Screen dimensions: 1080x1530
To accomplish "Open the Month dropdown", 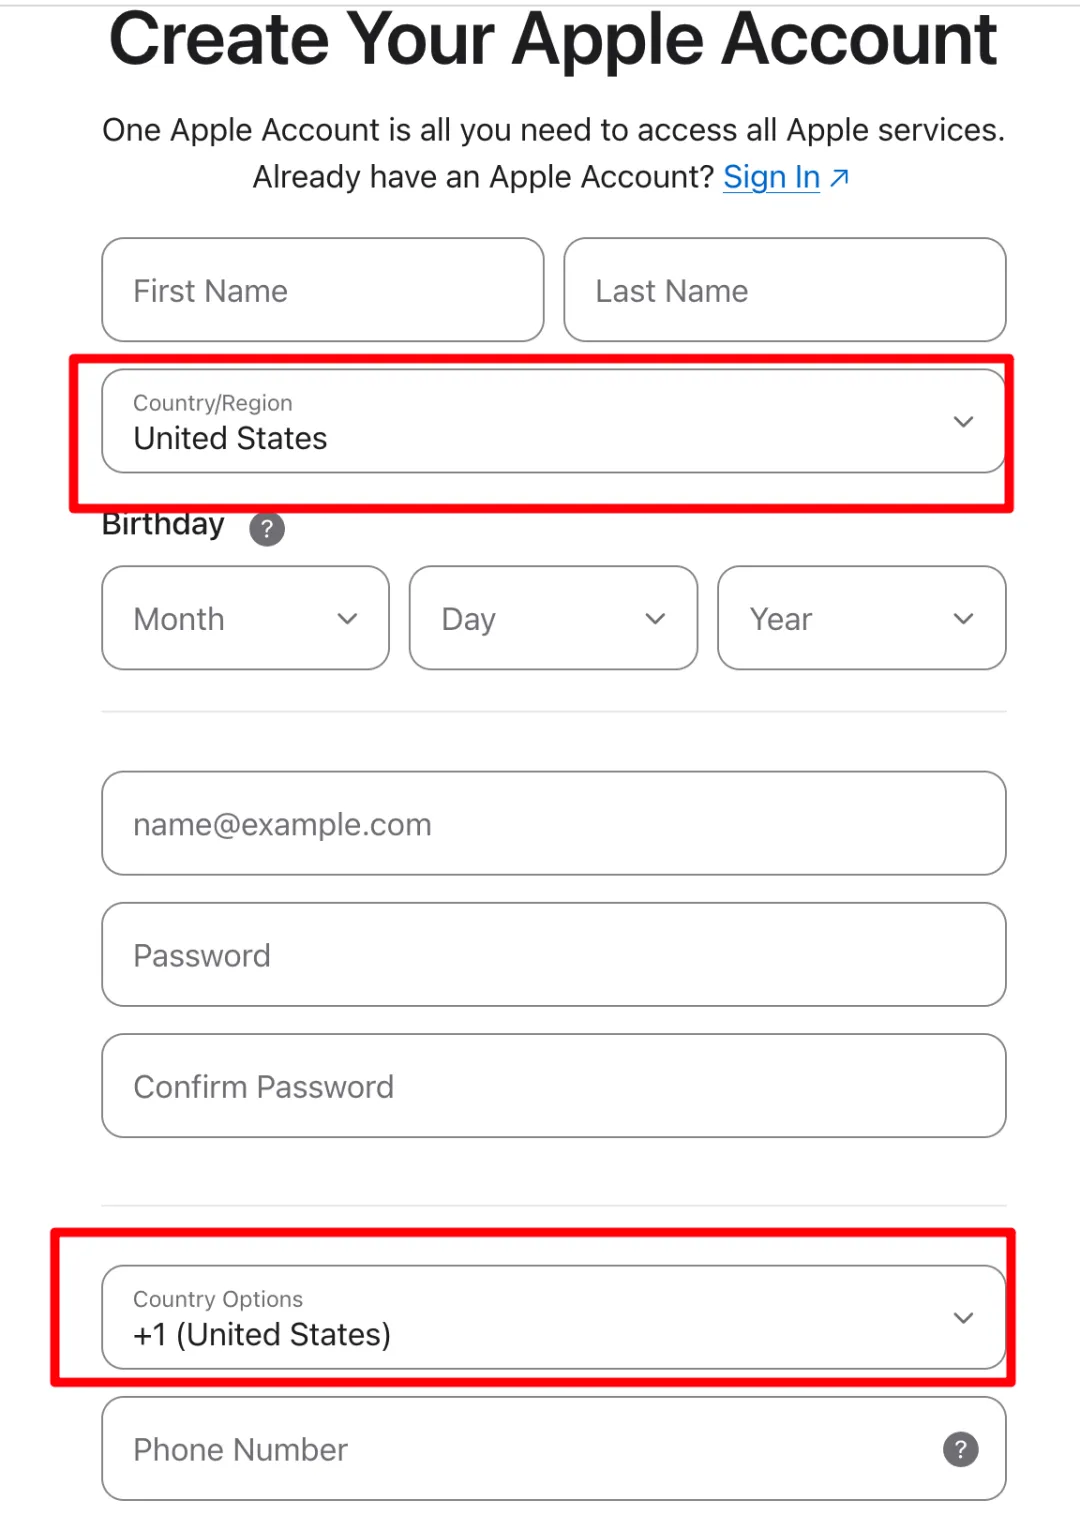I will tap(245, 618).
